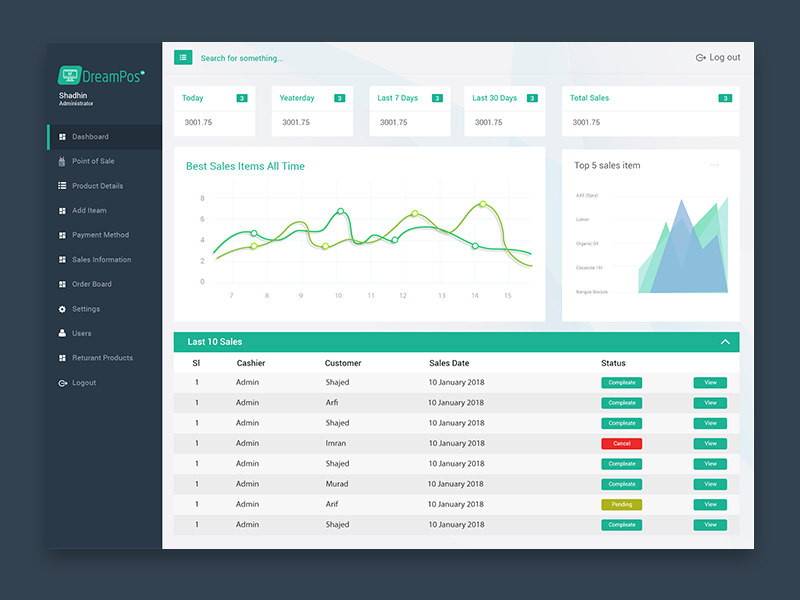Open Settings via the gear icon
This screenshot has width=800, height=600.
(x=62, y=309)
